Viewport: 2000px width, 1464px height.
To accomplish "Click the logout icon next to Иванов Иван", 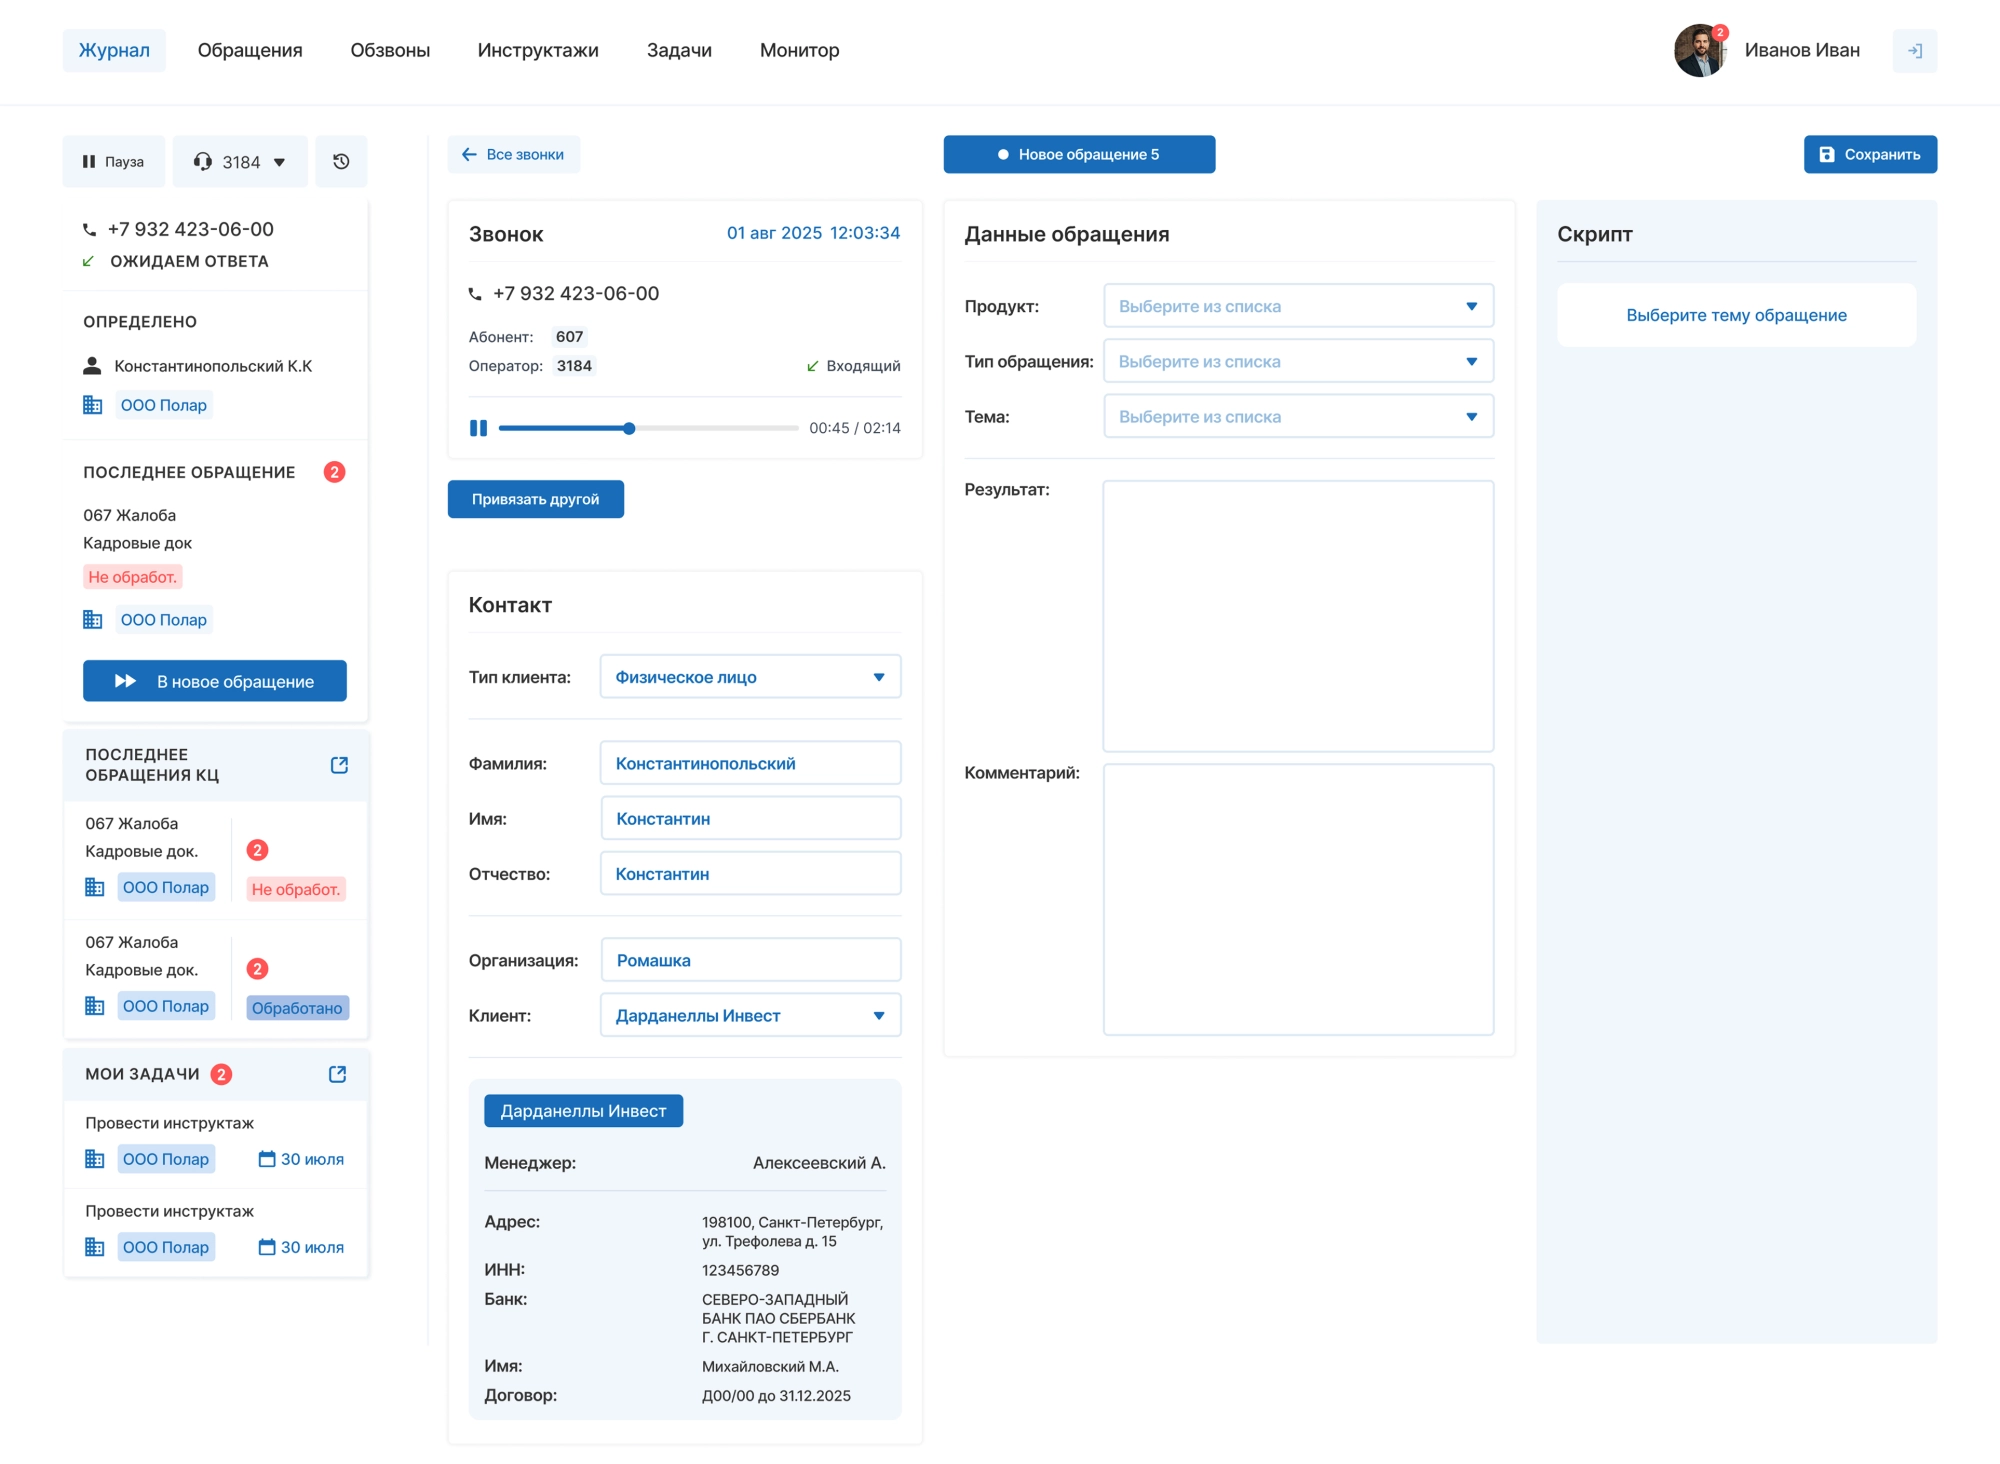I will point(1914,51).
